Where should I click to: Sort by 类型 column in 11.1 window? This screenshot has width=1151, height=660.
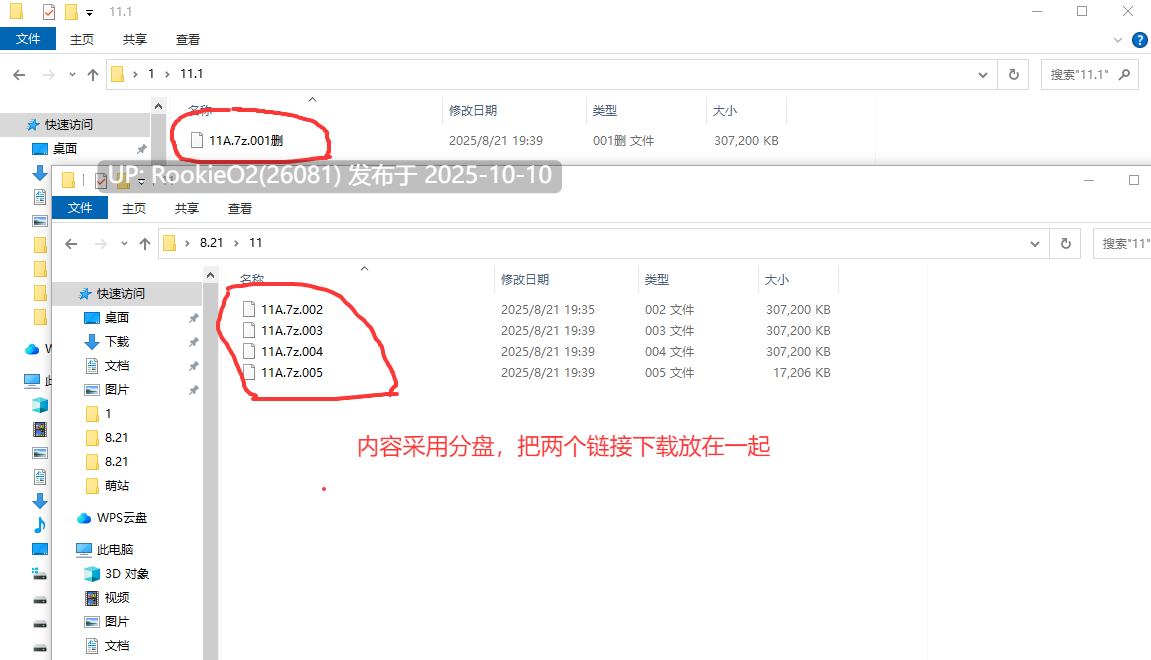click(605, 110)
